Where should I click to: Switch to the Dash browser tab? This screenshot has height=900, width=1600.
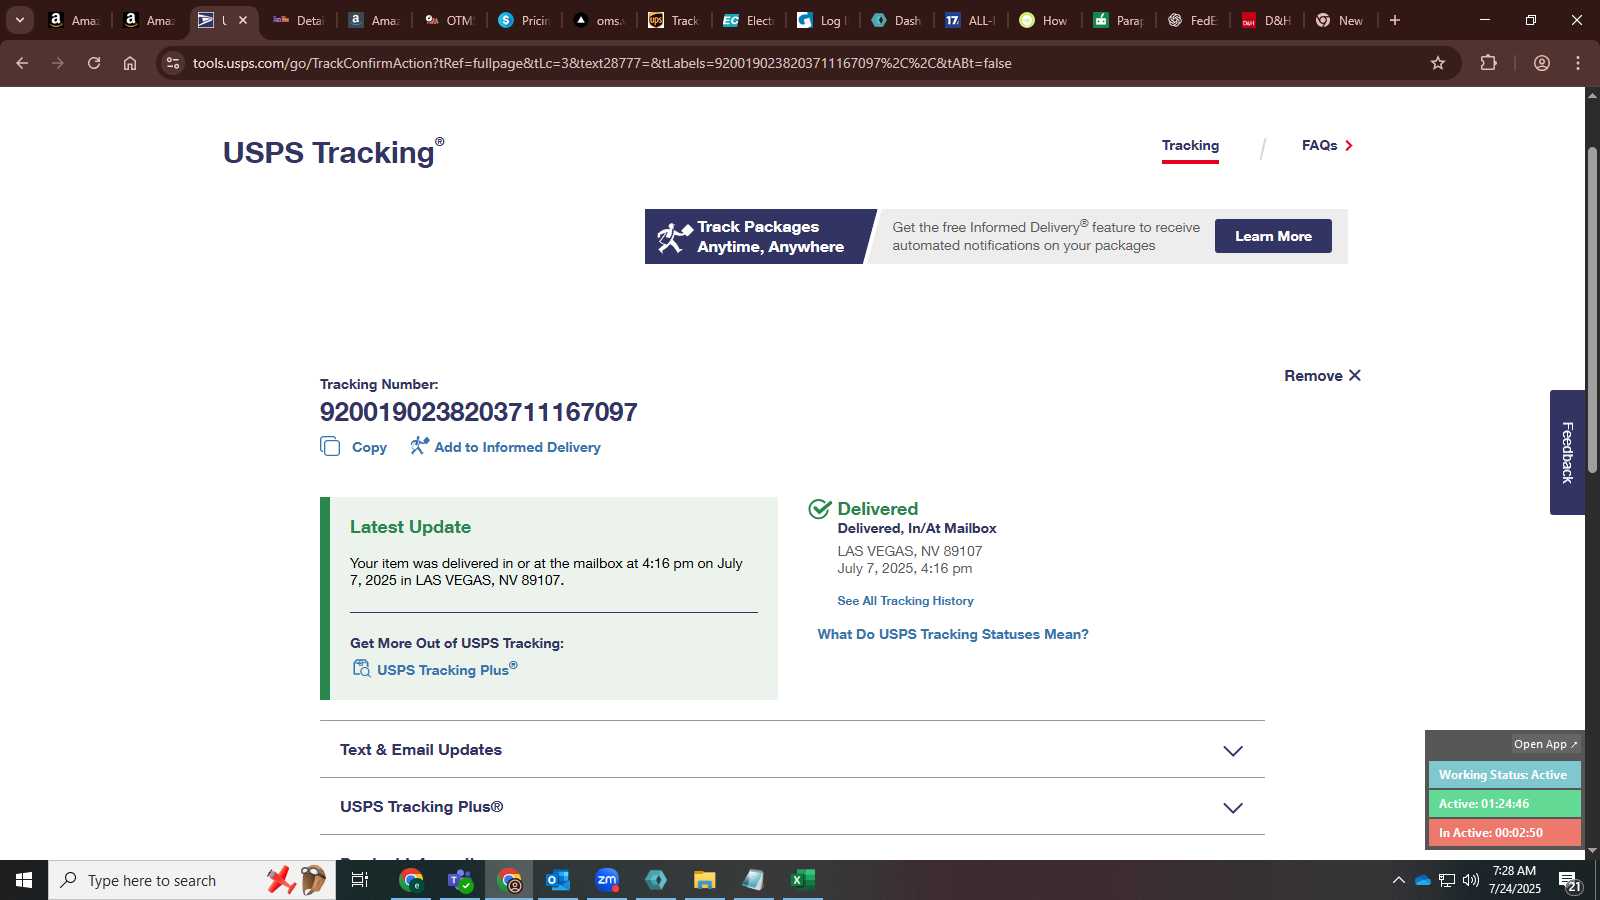click(x=897, y=20)
